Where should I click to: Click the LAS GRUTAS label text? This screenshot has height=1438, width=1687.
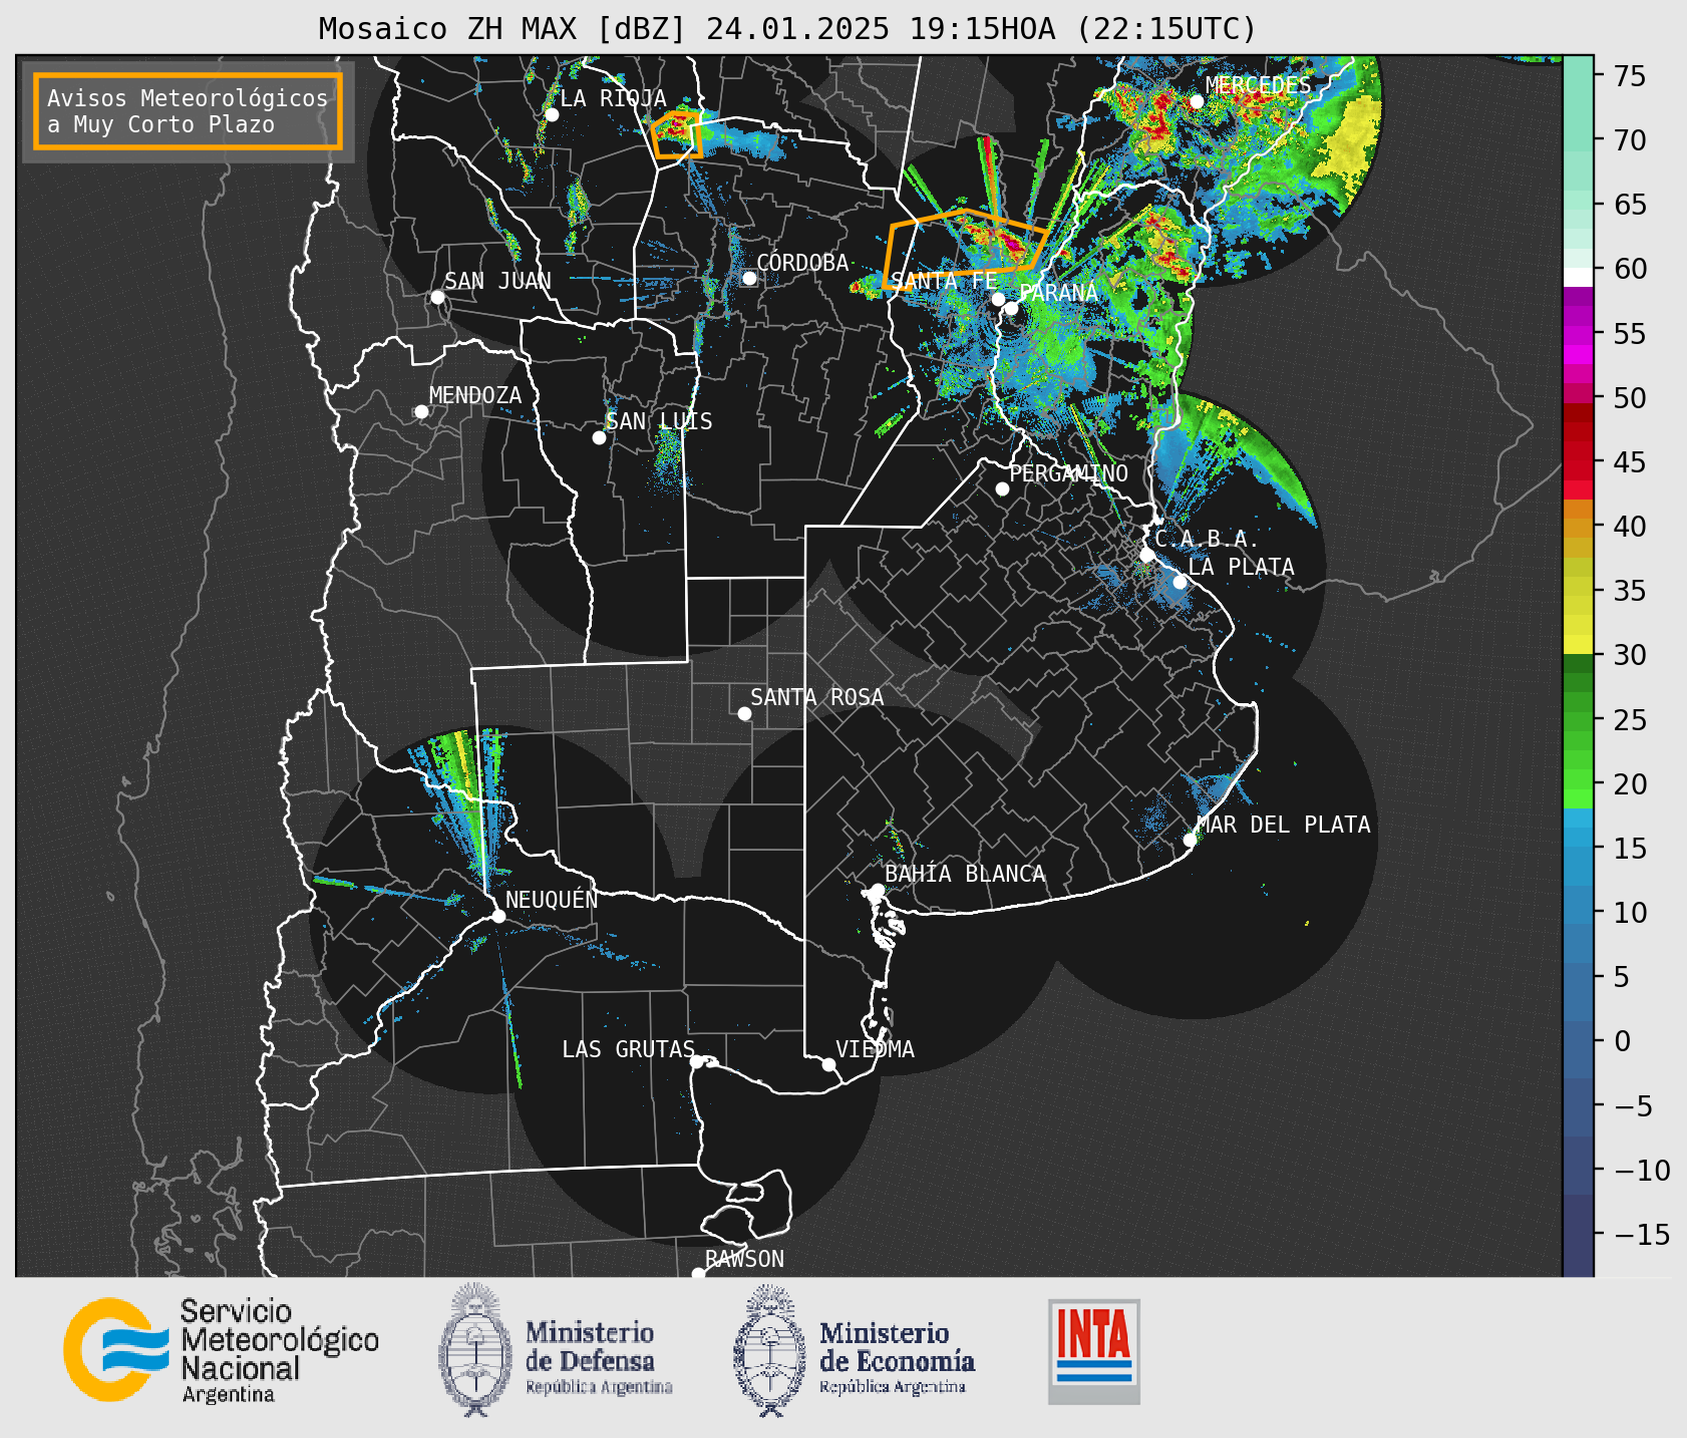(628, 1049)
